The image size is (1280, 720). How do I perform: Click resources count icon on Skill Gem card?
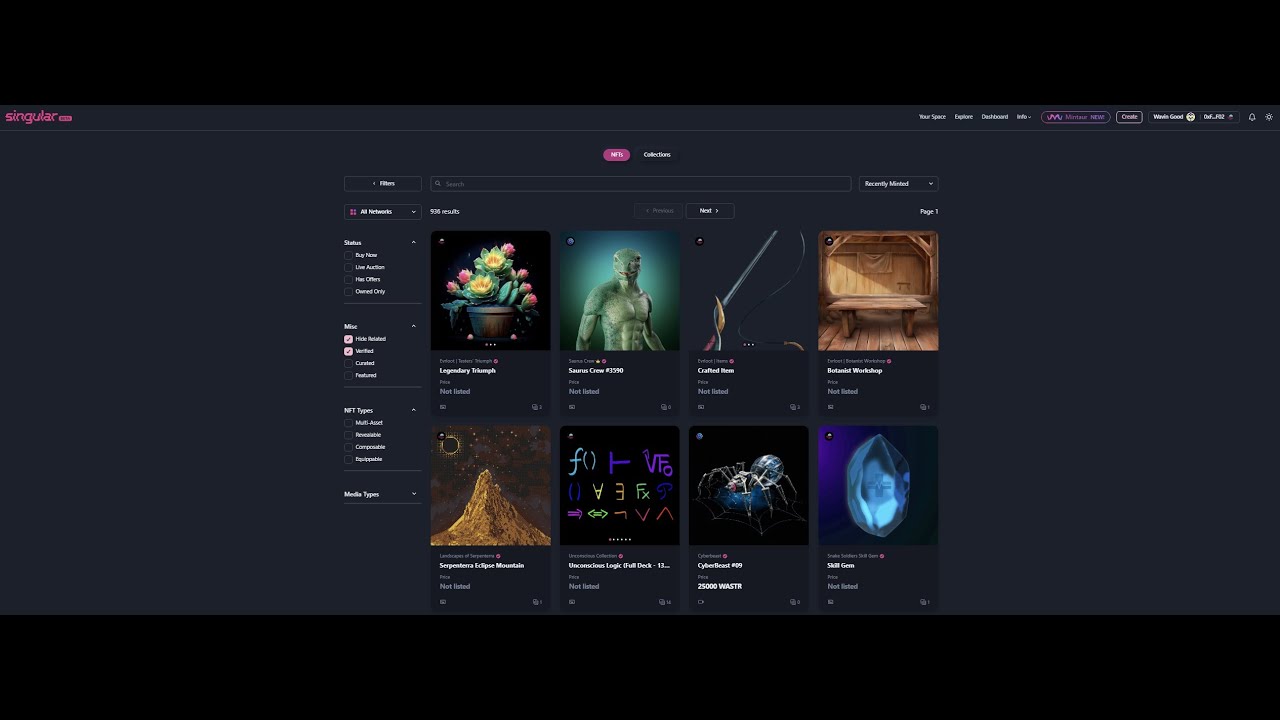923,602
